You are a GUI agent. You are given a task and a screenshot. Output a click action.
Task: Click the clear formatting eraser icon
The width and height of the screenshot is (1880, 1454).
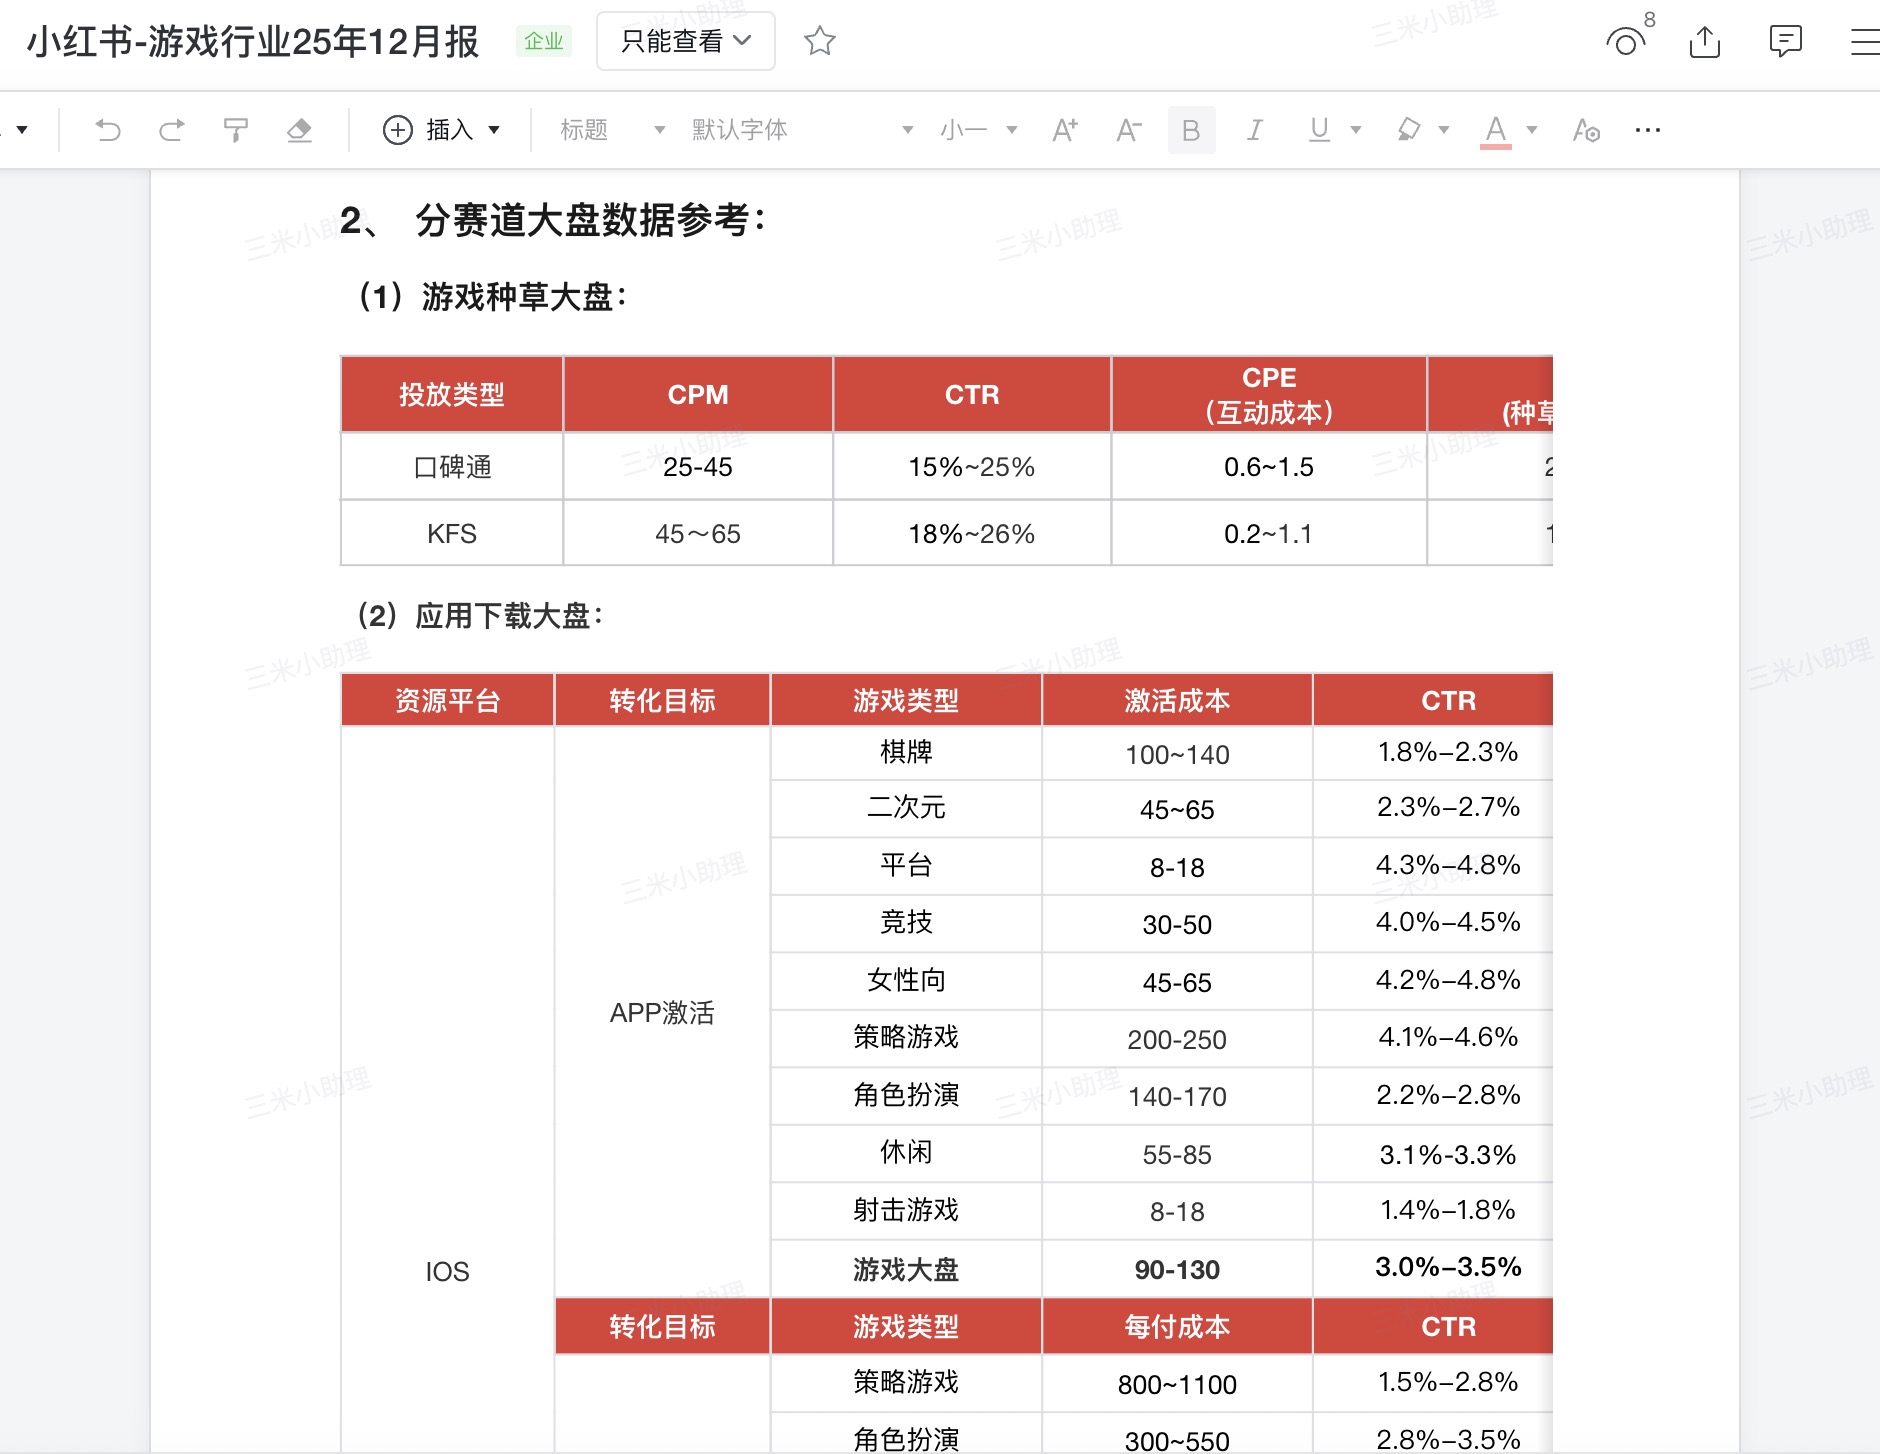(x=299, y=129)
